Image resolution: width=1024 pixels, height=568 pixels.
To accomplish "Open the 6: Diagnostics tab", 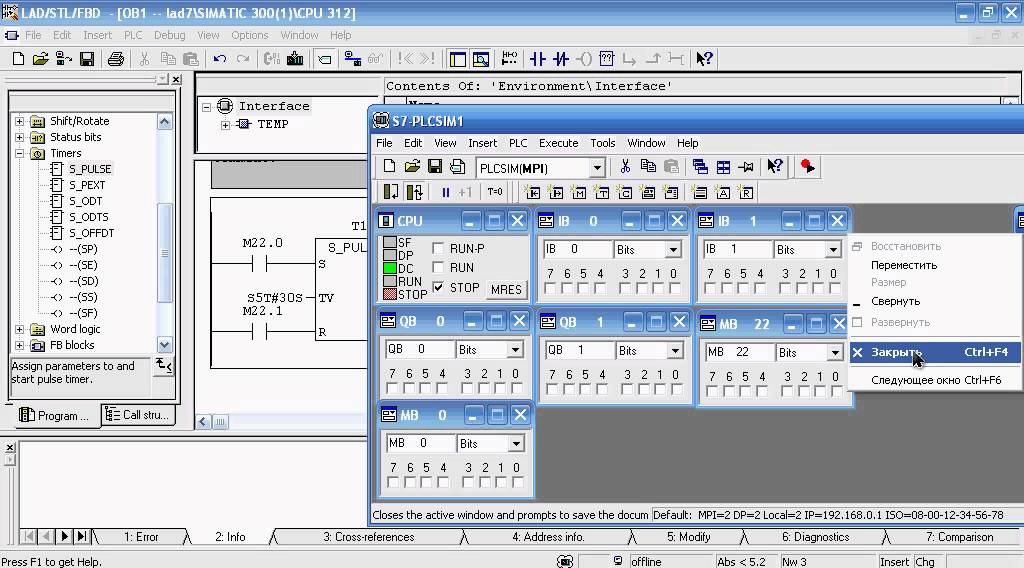I will click(816, 537).
